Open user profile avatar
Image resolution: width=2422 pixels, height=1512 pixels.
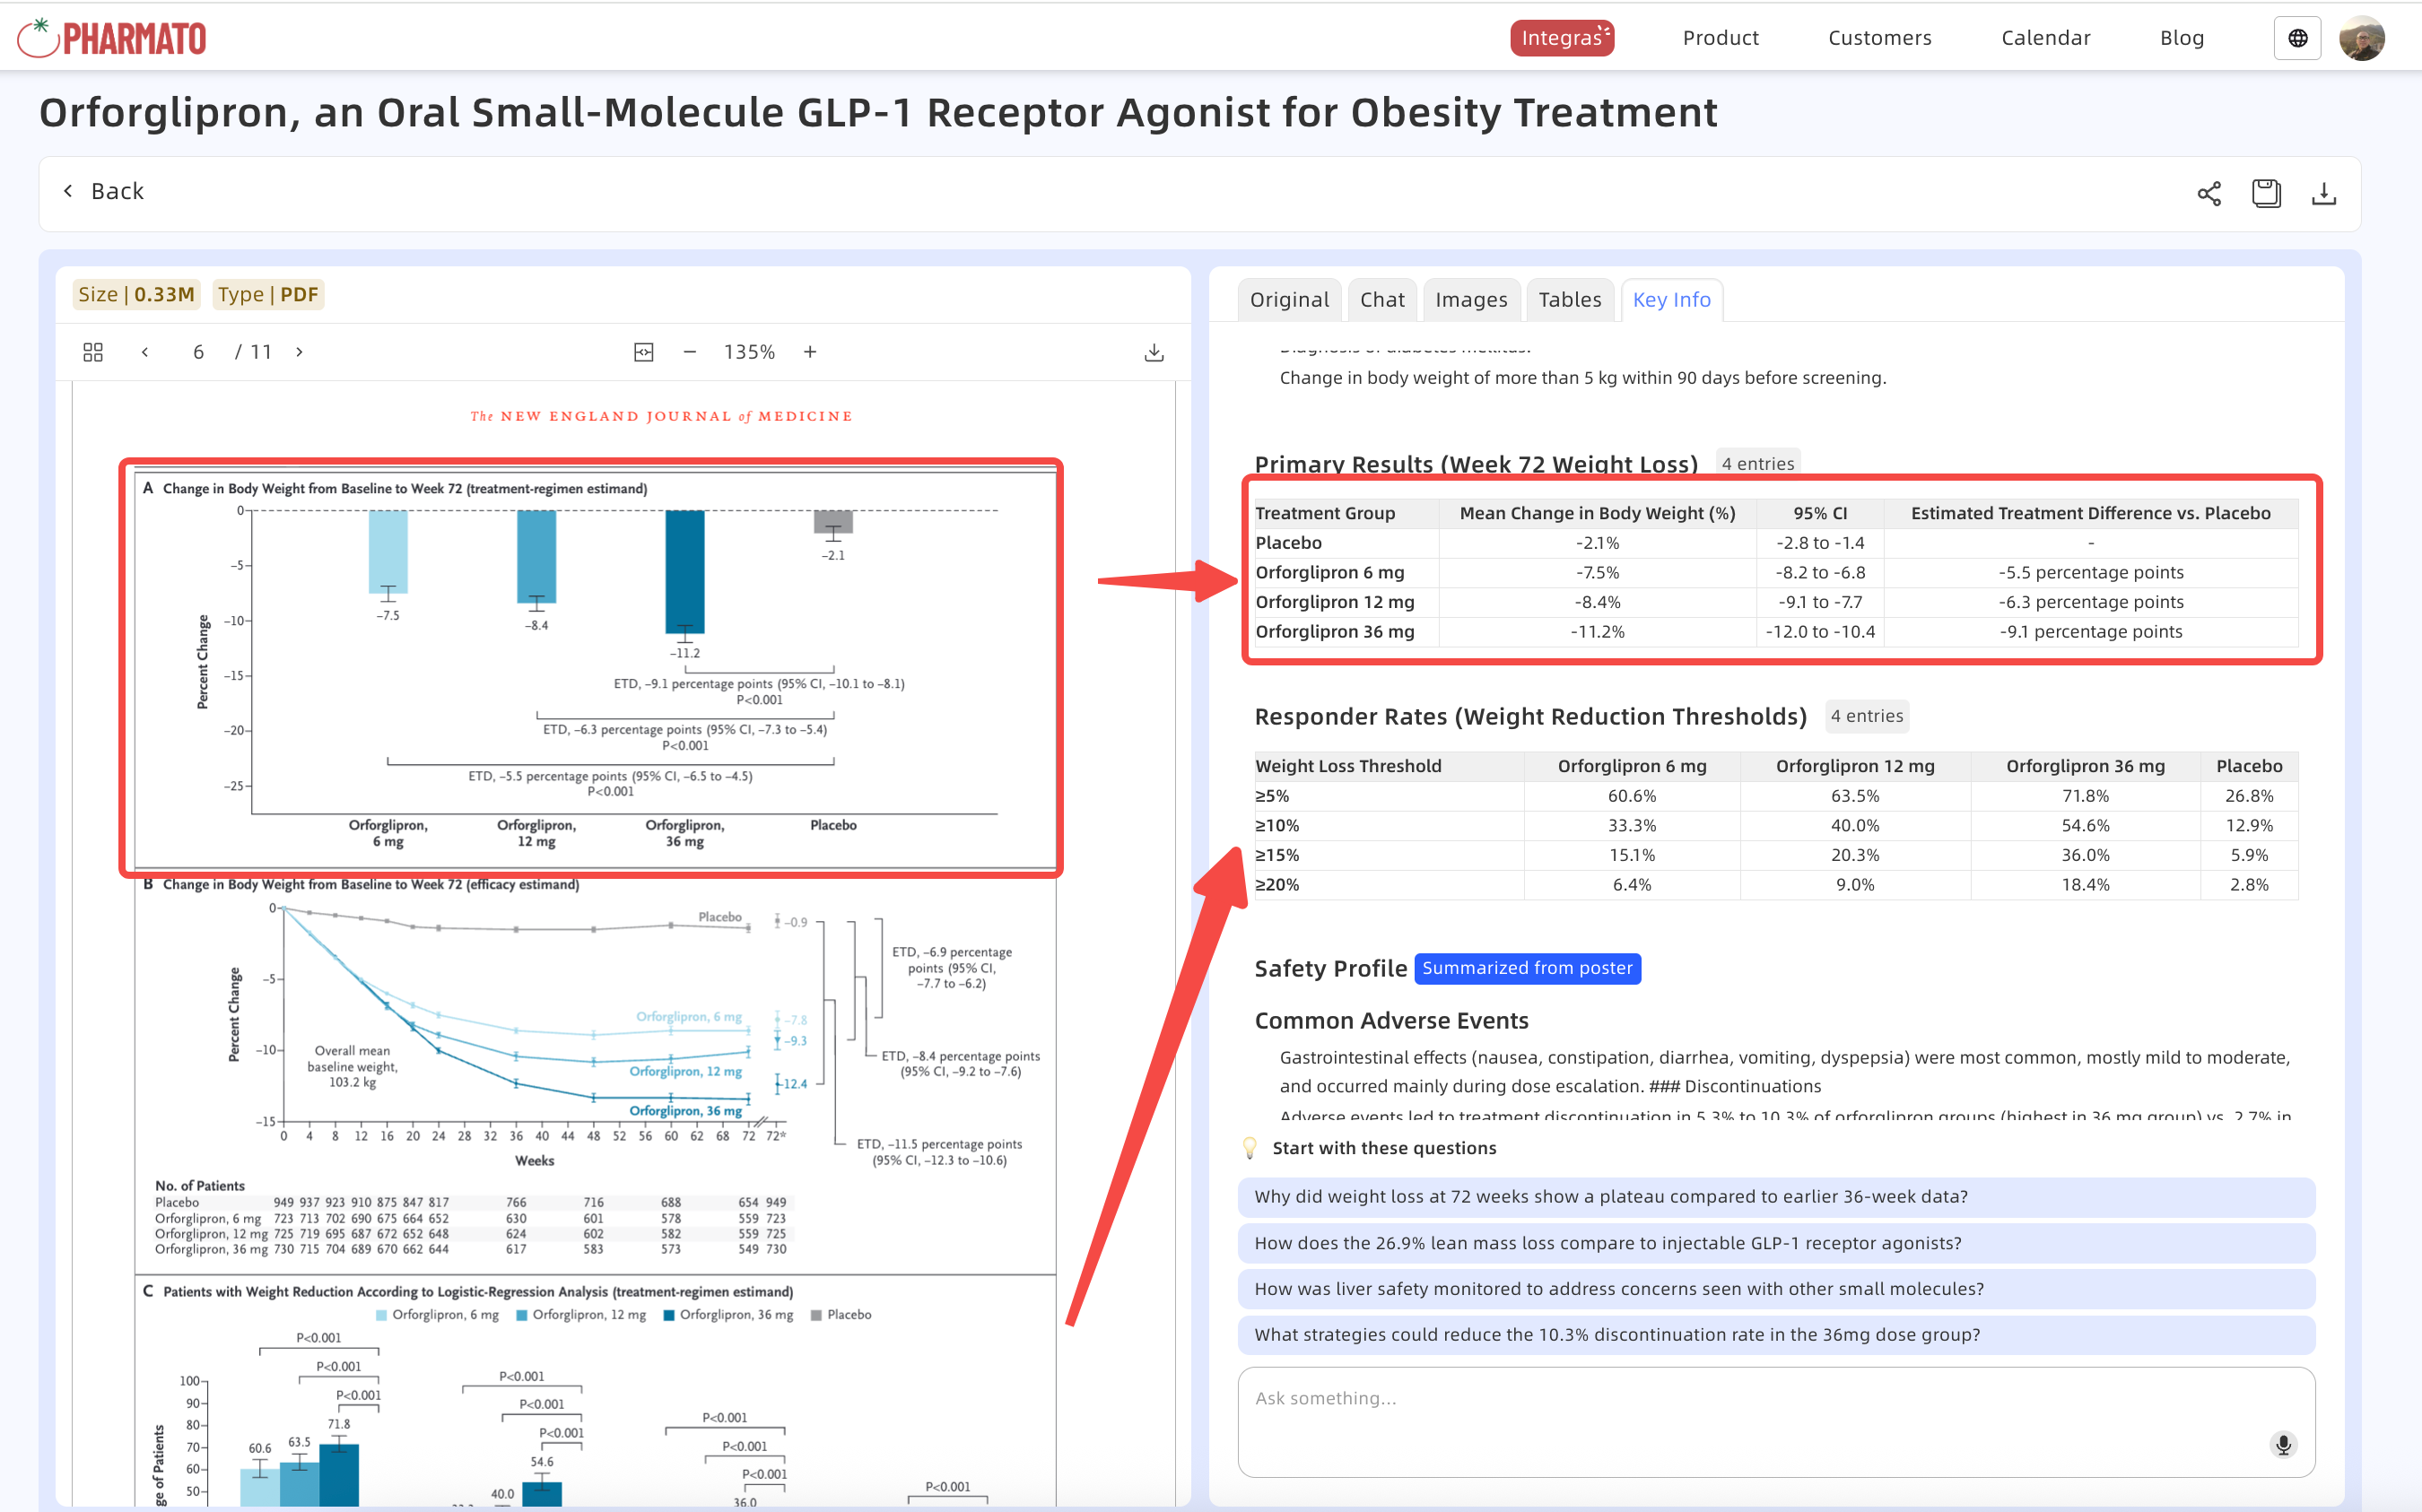pyautogui.click(x=2362, y=38)
